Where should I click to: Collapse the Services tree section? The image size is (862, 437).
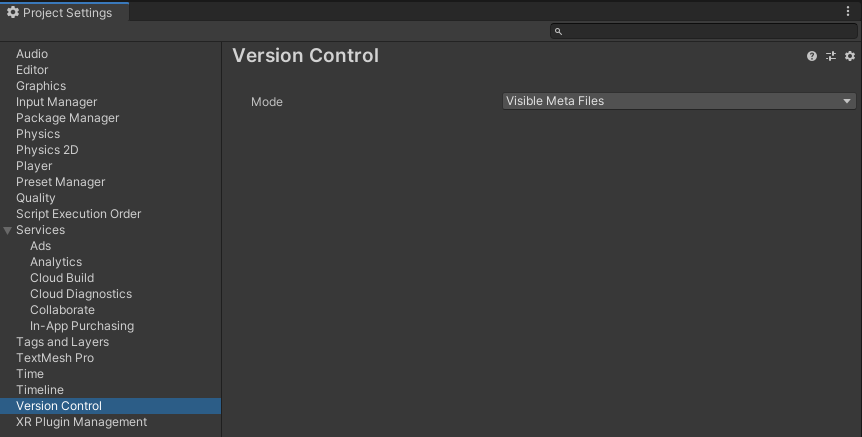click(x=8, y=230)
